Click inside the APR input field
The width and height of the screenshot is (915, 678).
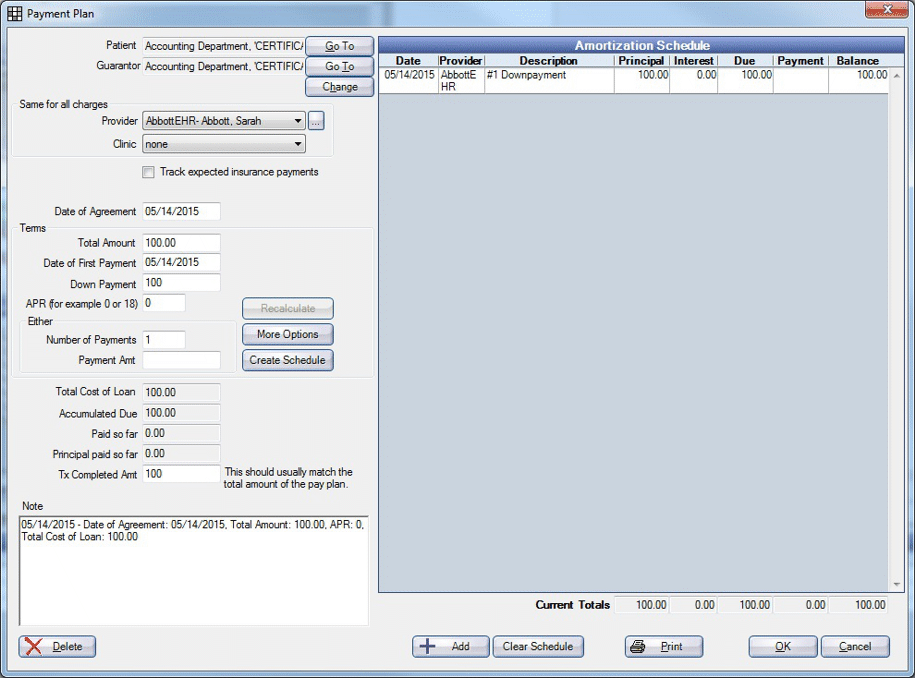click(162, 302)
